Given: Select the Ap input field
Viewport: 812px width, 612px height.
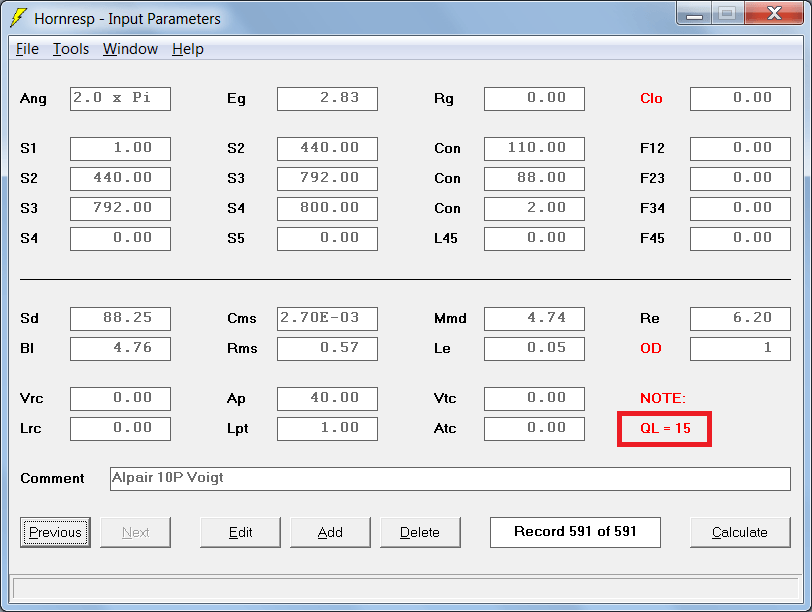Looking at the screenshot, I should click(327, 399).
